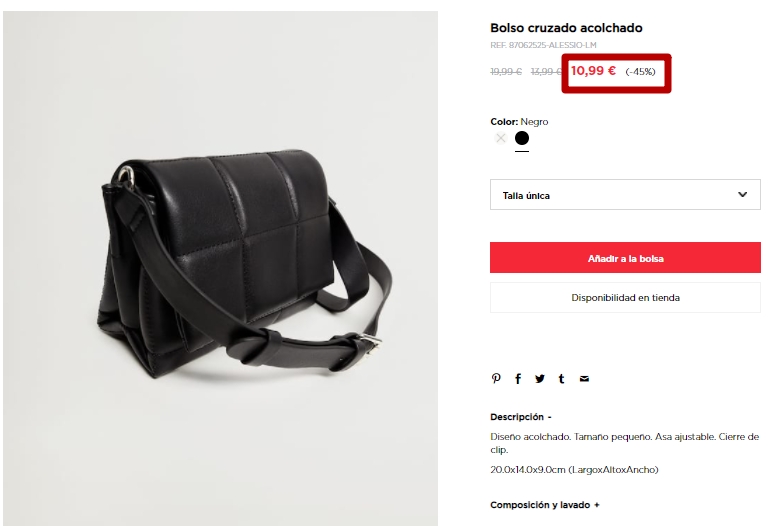Viewport: 773px width, 526px height.
Task: Click the -45% discount label
Action: 640,72
